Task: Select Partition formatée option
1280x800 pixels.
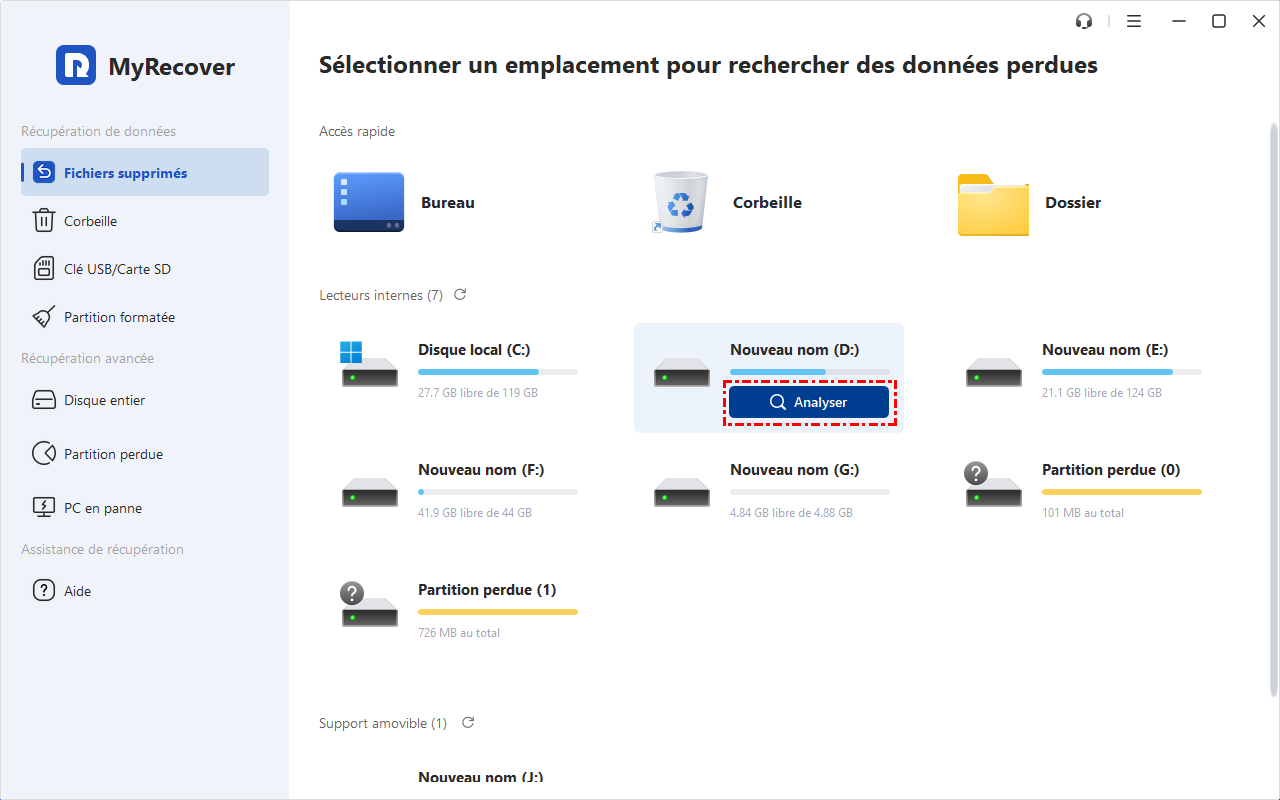Action: pyautogui.click(x=119, y=317)
